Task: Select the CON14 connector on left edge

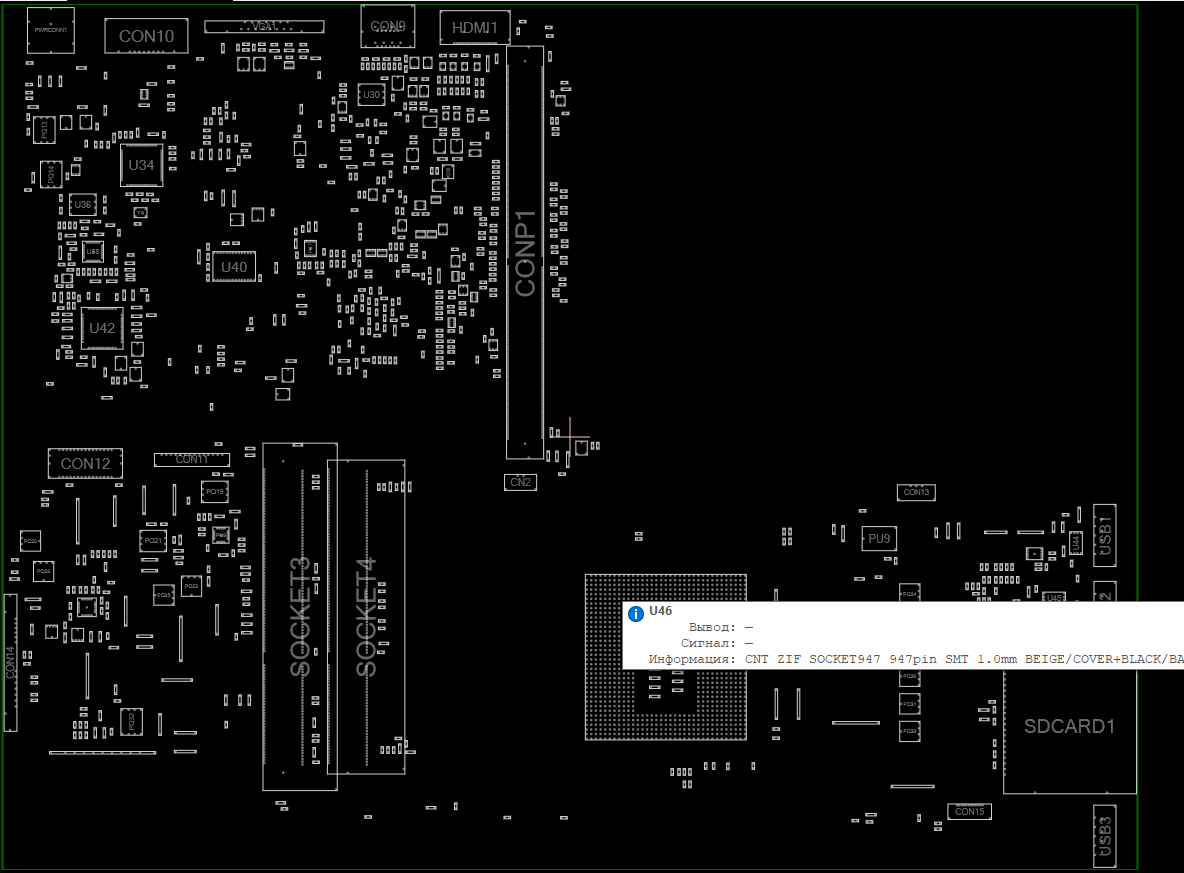Action: (x=10, y=661)
